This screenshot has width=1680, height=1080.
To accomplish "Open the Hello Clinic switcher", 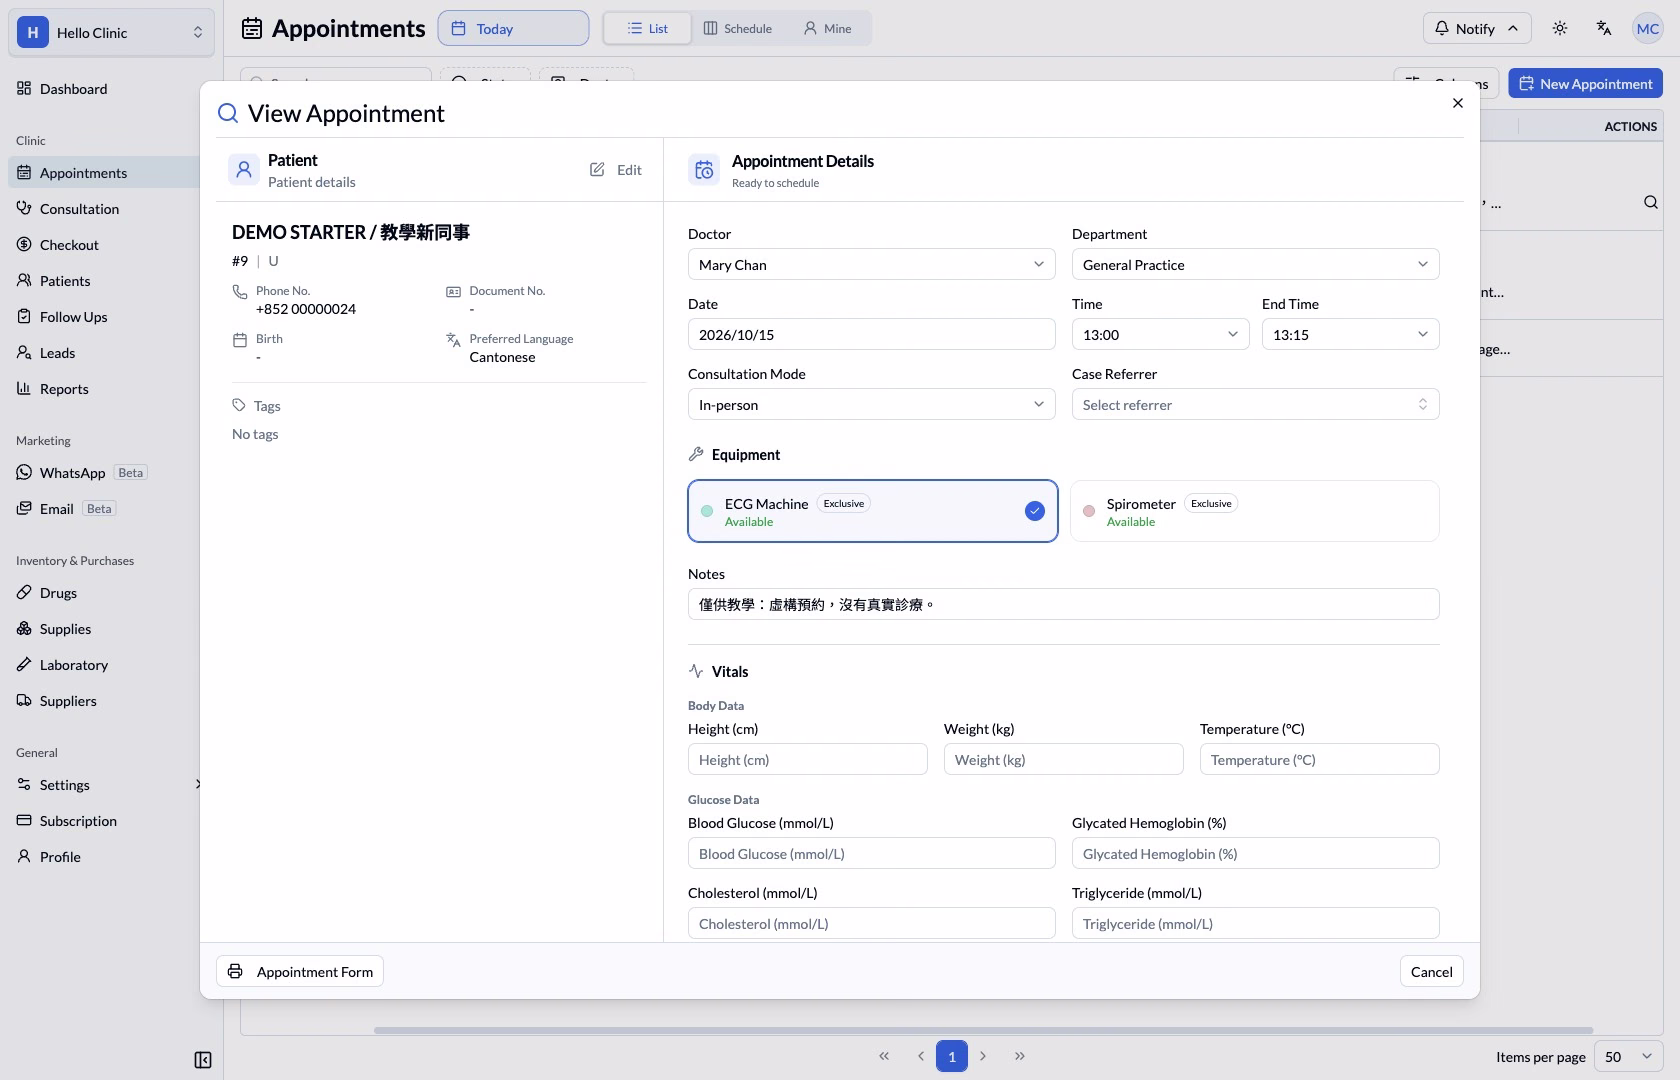I will click(111, 32).
